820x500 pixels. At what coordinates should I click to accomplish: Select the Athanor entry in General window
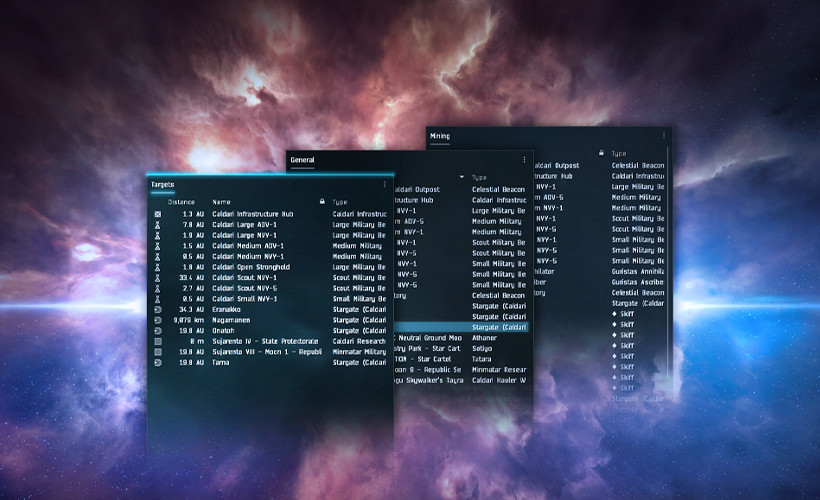coord(484,338)
